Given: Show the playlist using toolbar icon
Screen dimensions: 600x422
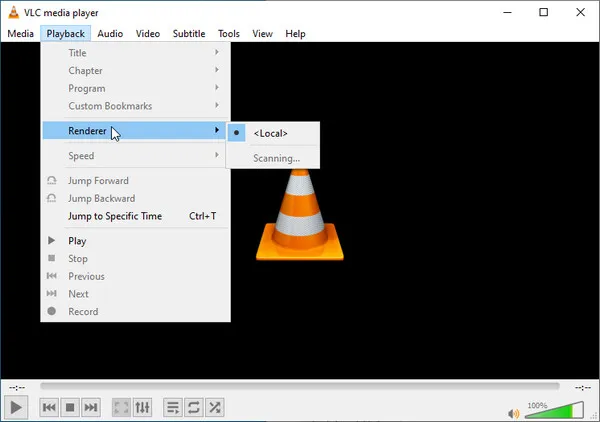Looking at the screenshot, I should coord(172,407).
